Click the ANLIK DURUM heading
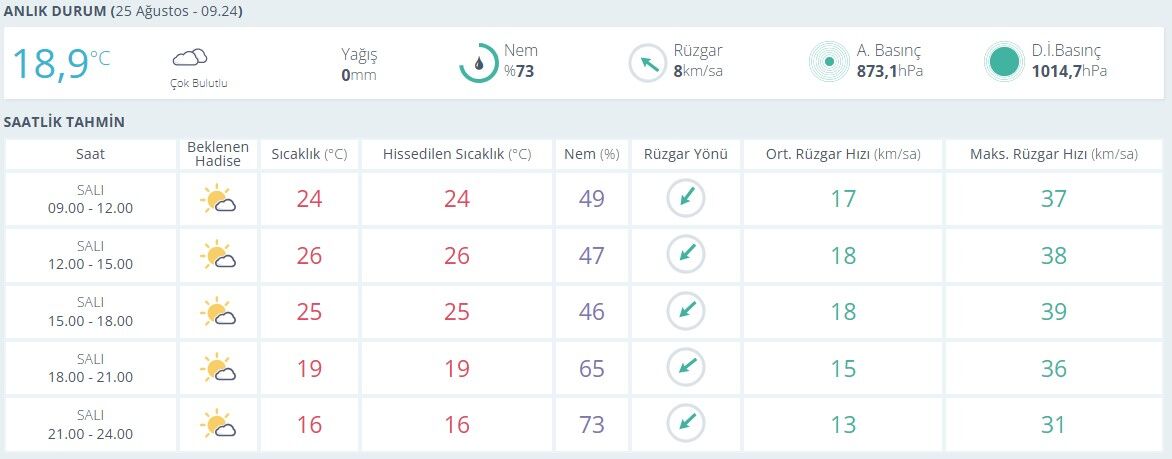 55,12
